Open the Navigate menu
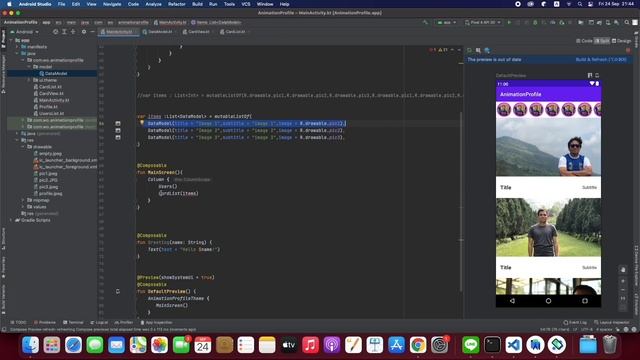This screenshot has height=360, width=640. point(112,4)
